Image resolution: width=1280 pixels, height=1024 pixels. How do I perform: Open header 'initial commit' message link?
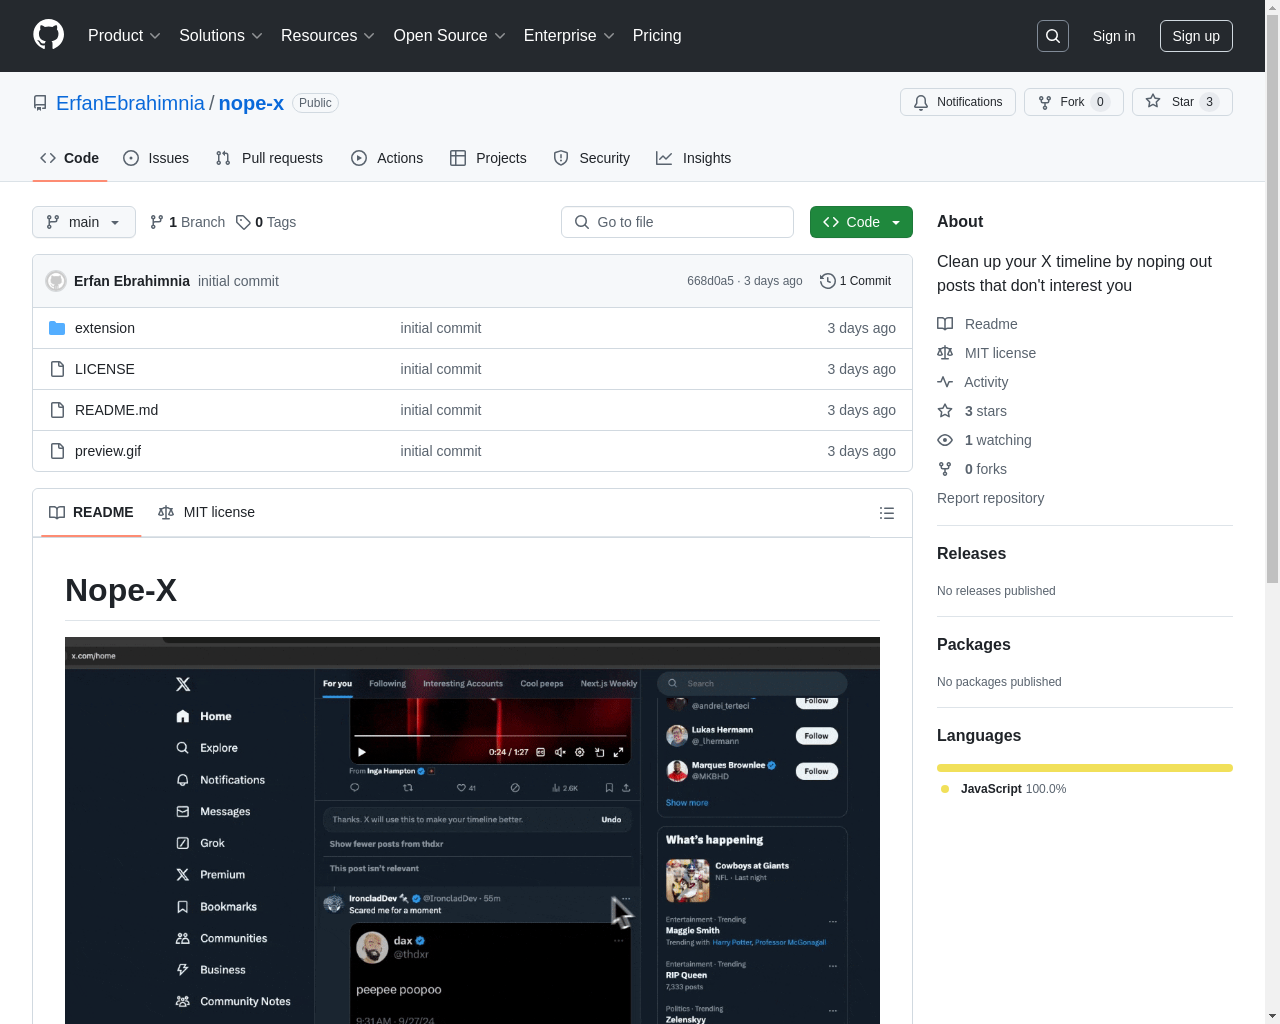click(x=238, y=281)
